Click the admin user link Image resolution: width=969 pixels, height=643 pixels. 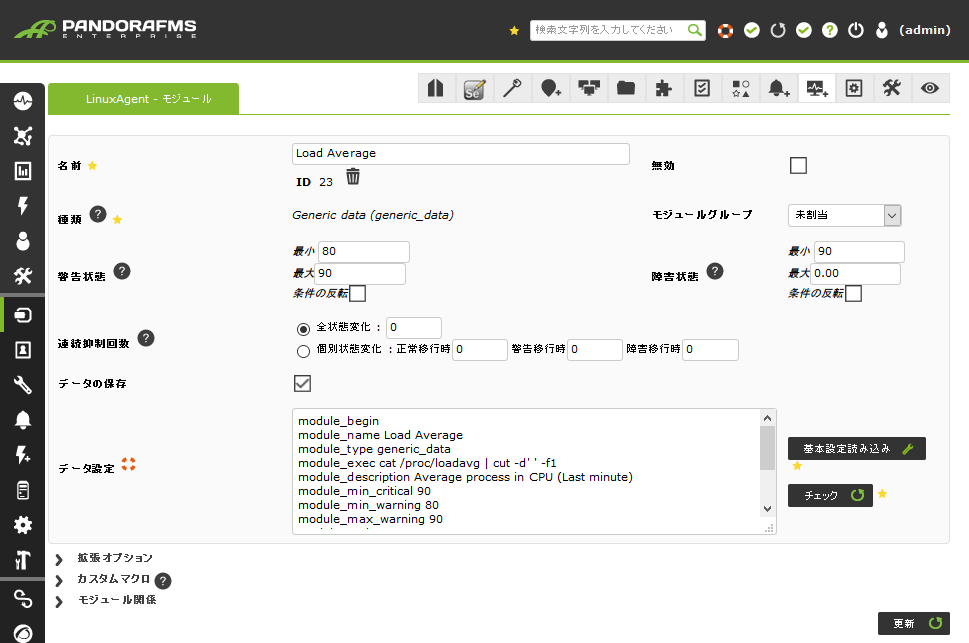click(x=925, y=30)
